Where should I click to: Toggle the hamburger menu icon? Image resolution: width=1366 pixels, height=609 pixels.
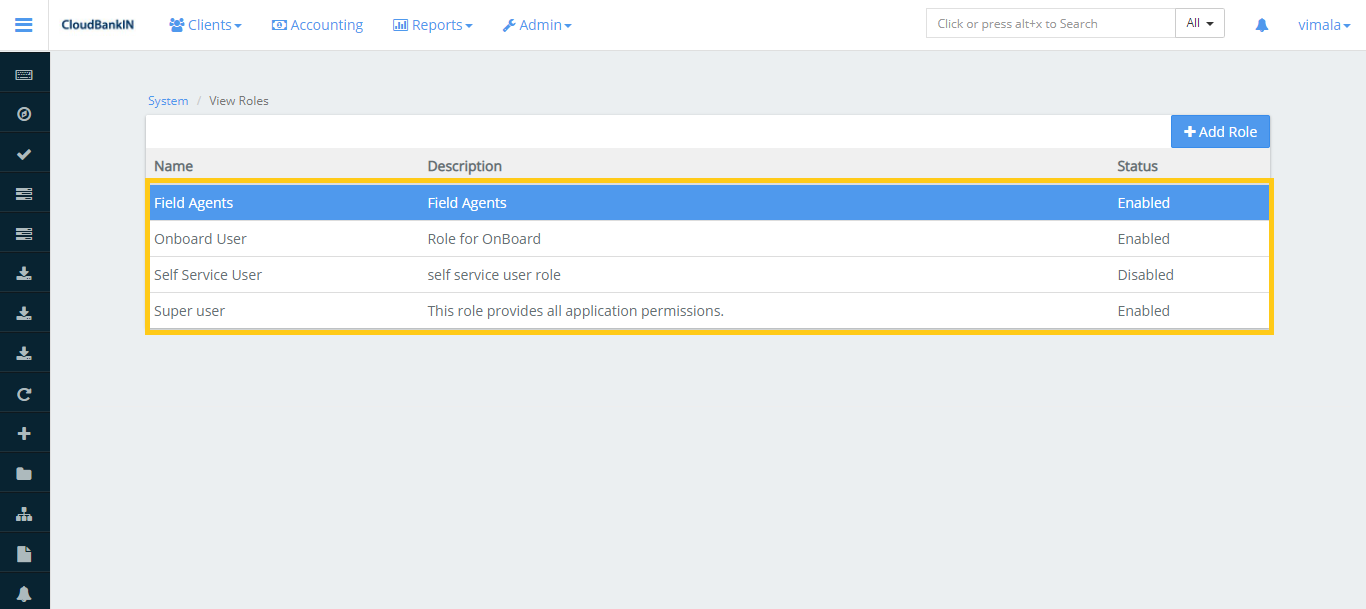coord(24,25)
